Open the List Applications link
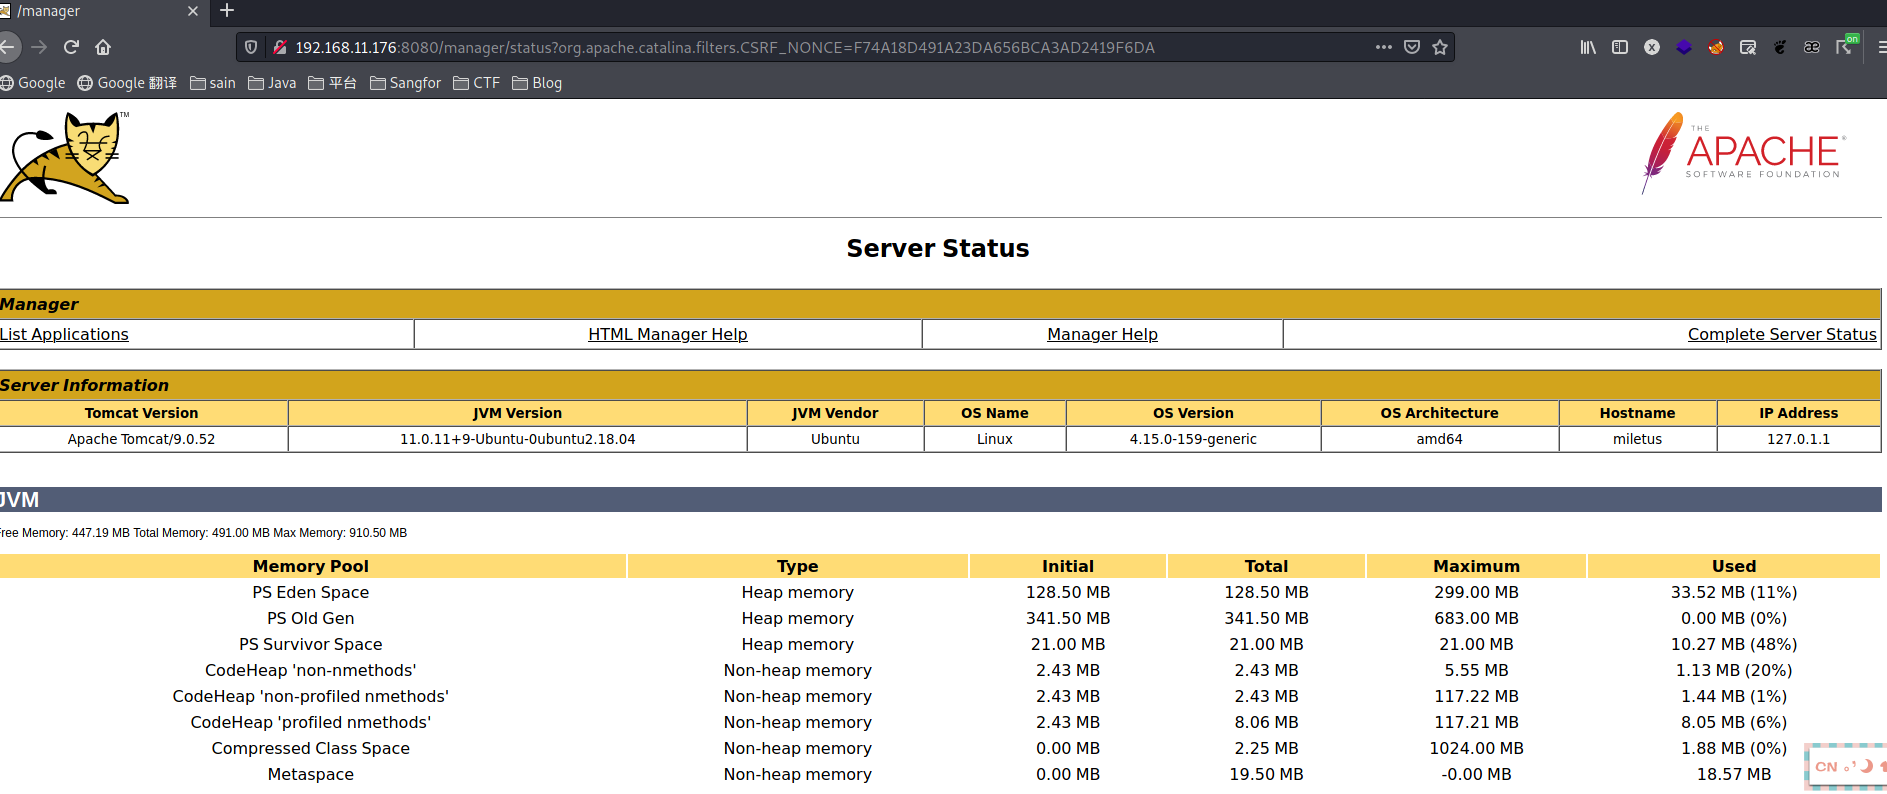The width and height of the screenshot is (1887, 794). point(64,334)
